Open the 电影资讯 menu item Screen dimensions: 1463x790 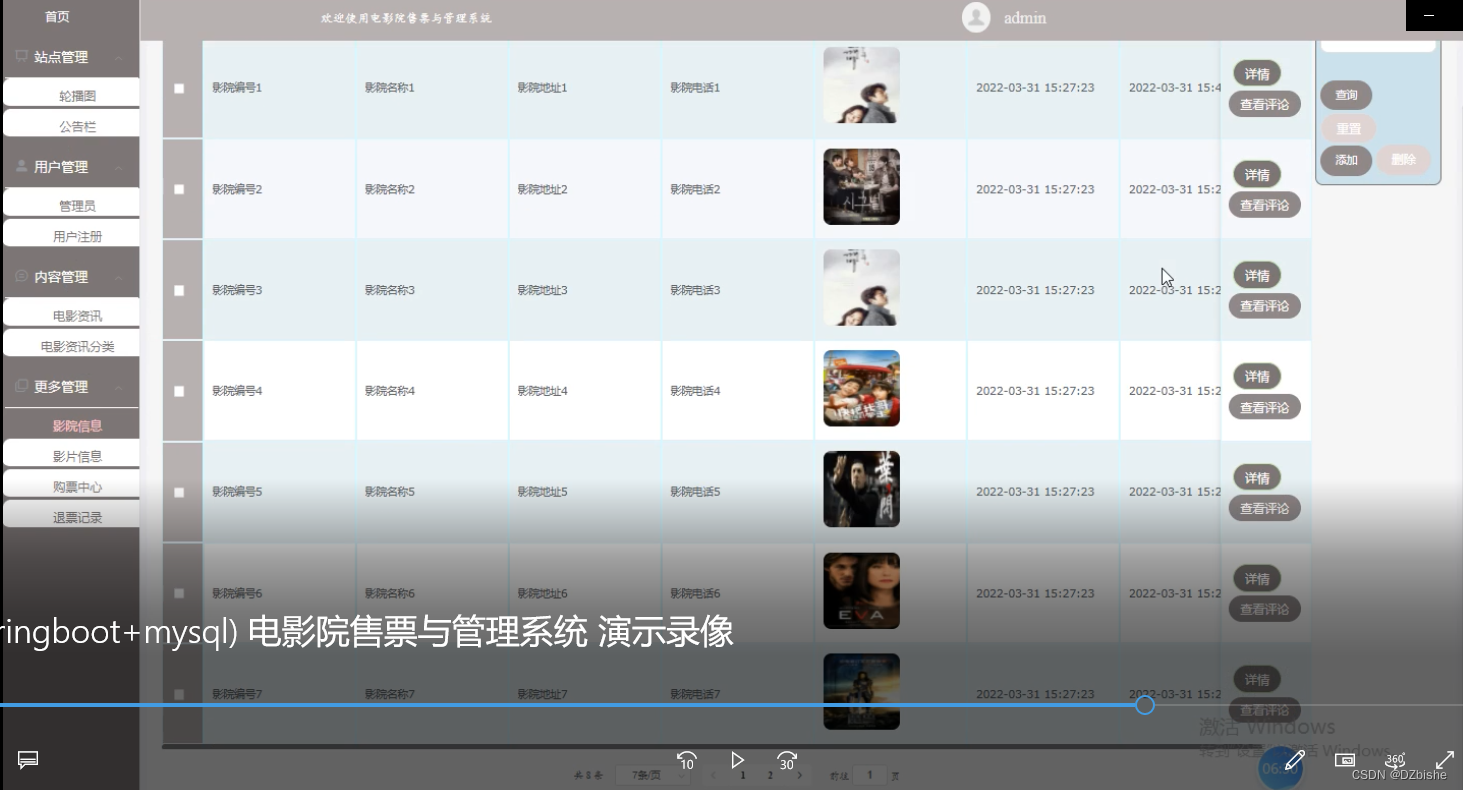click(x=71, y=313)
